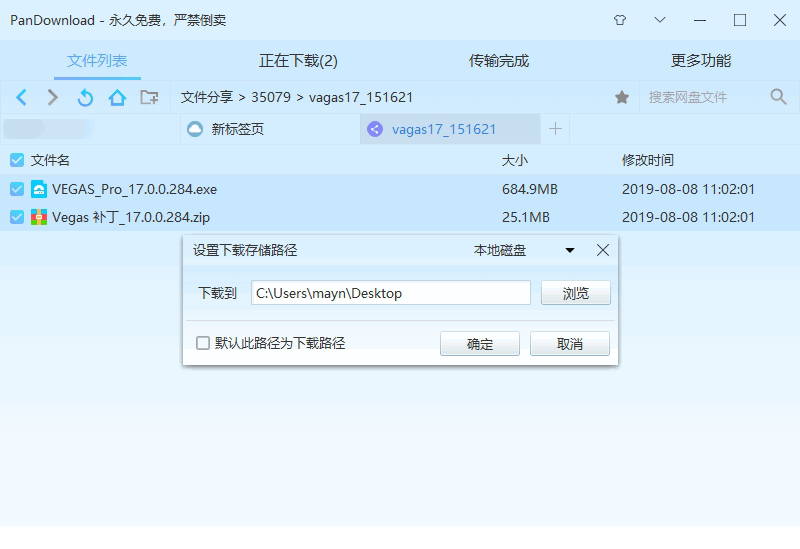The height and width of the screenshot is (549, 800).
Task: Select file name VEGAS_Pro_17.0.0.284.exe
Action: click(x=134, y=189)
